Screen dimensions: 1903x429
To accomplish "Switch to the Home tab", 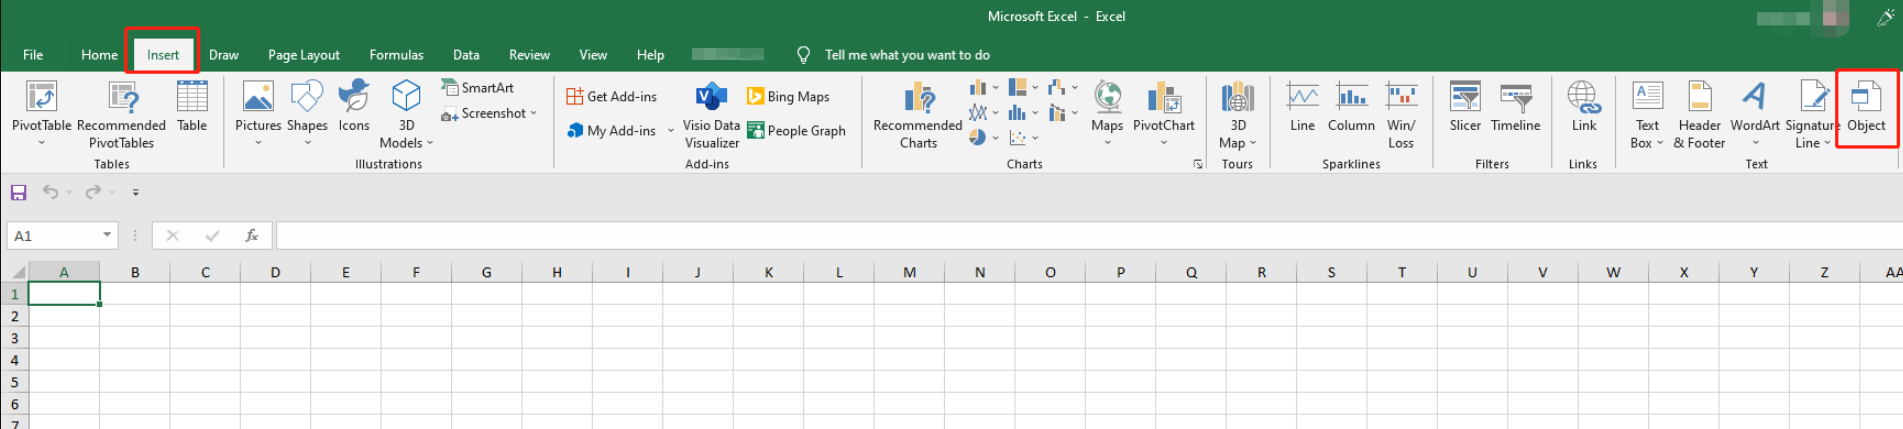I will [99, 55].
